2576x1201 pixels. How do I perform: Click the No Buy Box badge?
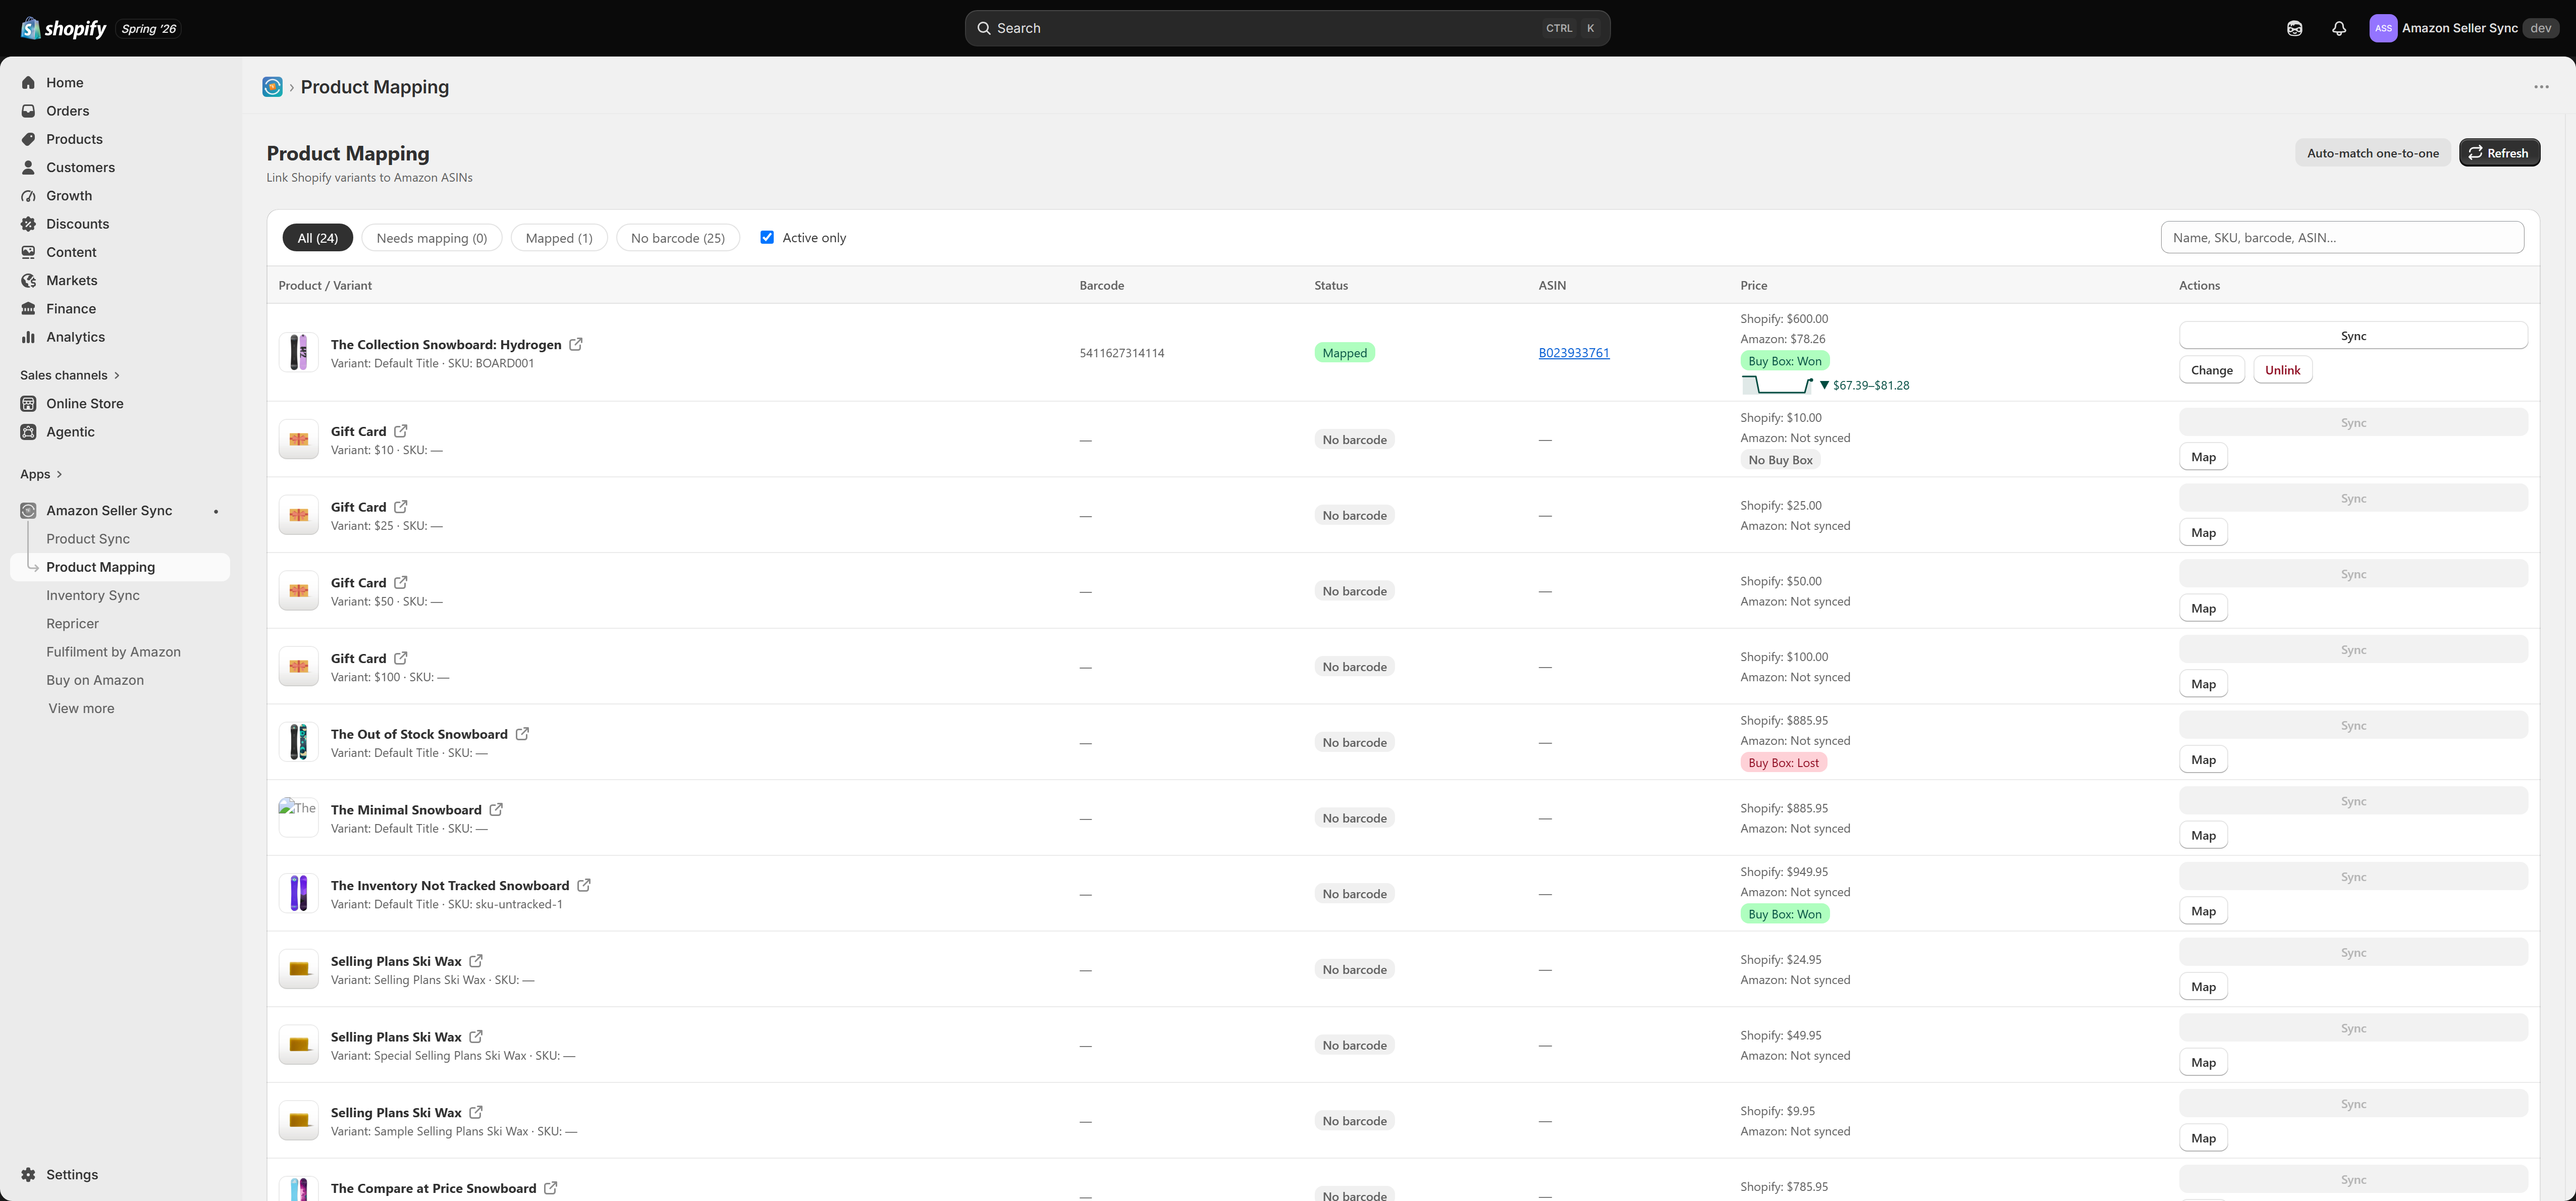tap(1780, 460)
